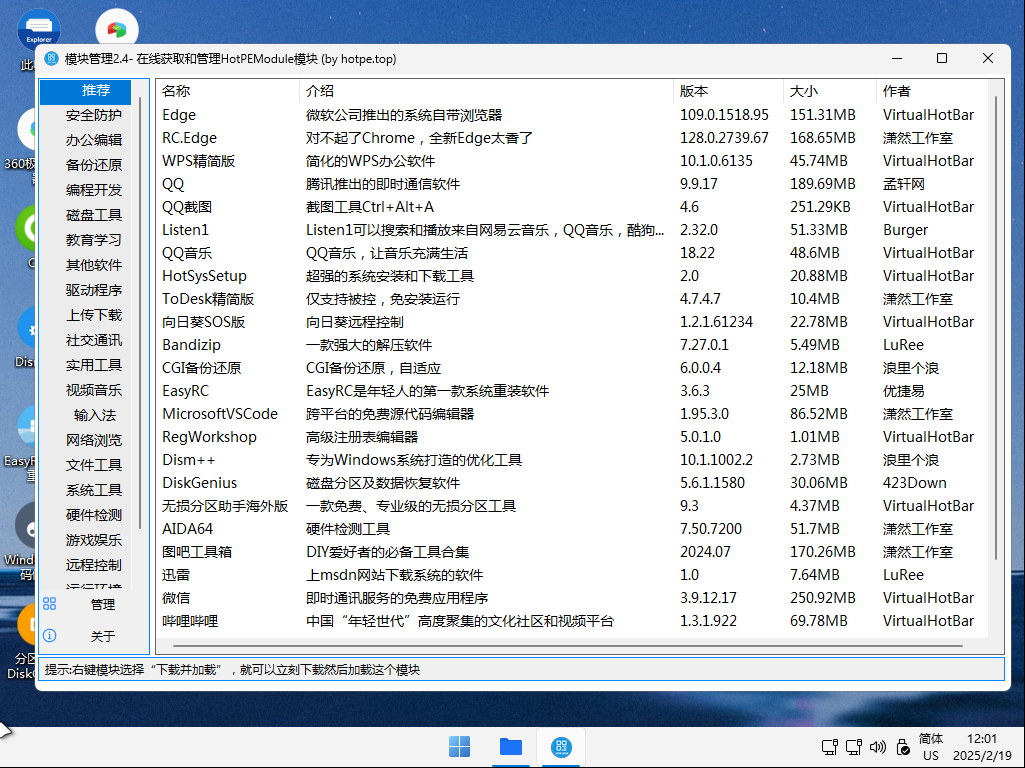Select the 游戏娱乐 category
The image size is (1025, 768).
click(86, 540)
